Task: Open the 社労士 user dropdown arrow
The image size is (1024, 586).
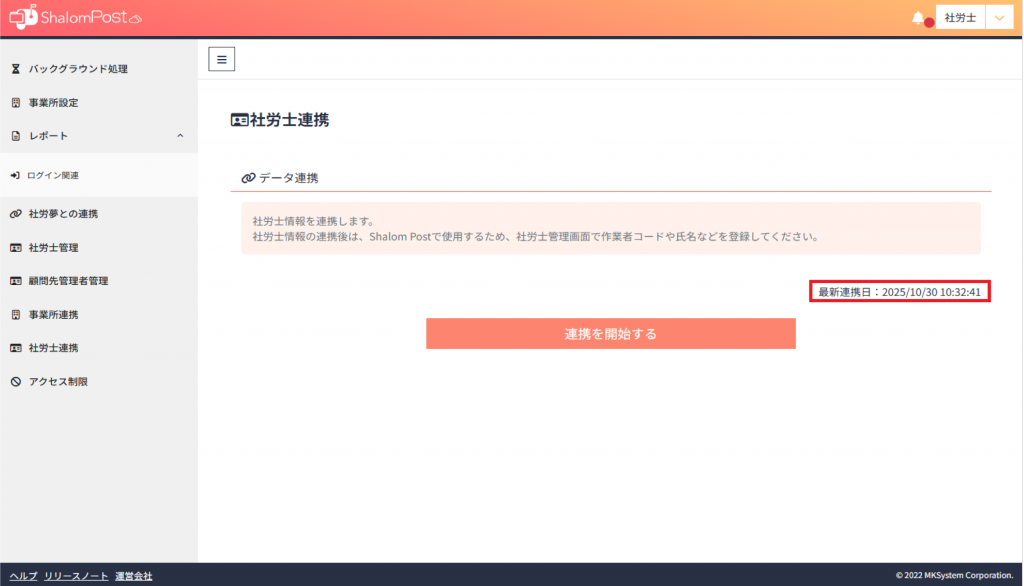Action: [x=999, y=18]
